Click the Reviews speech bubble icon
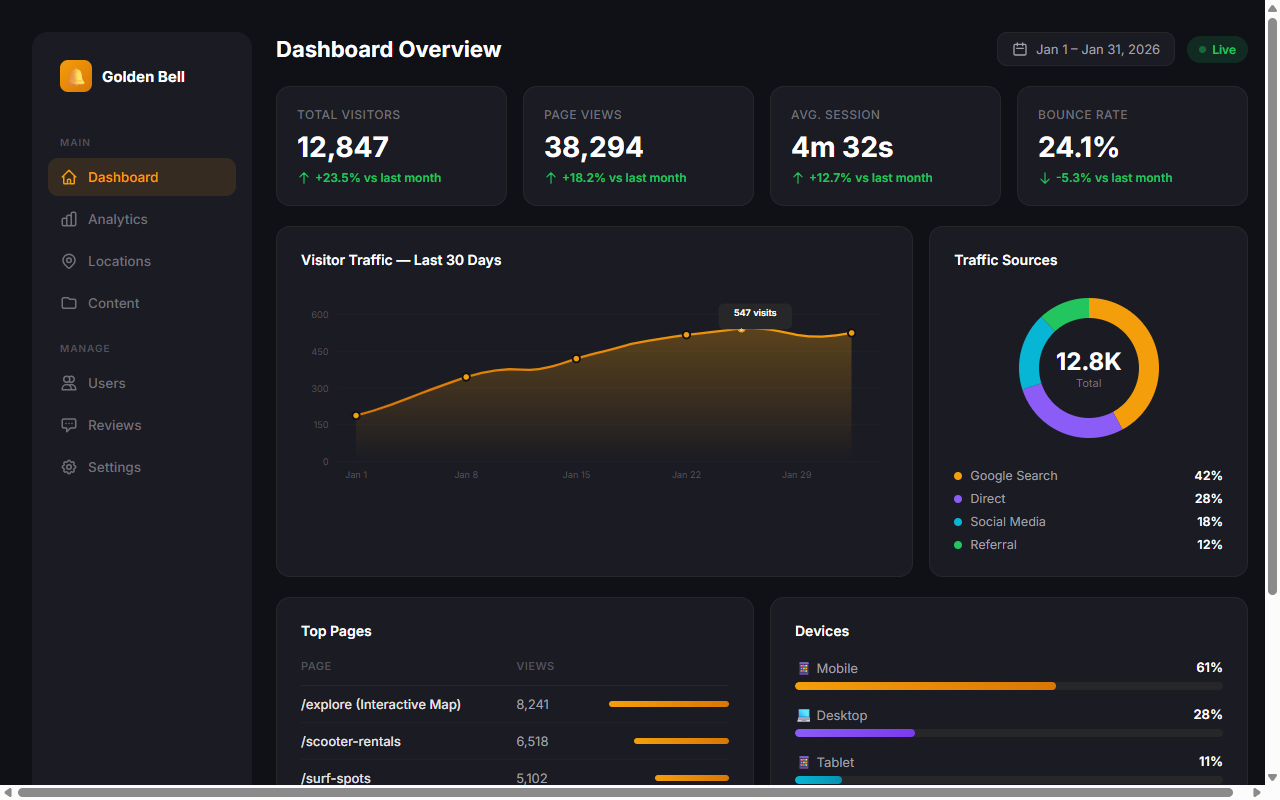 click(68, 425)
